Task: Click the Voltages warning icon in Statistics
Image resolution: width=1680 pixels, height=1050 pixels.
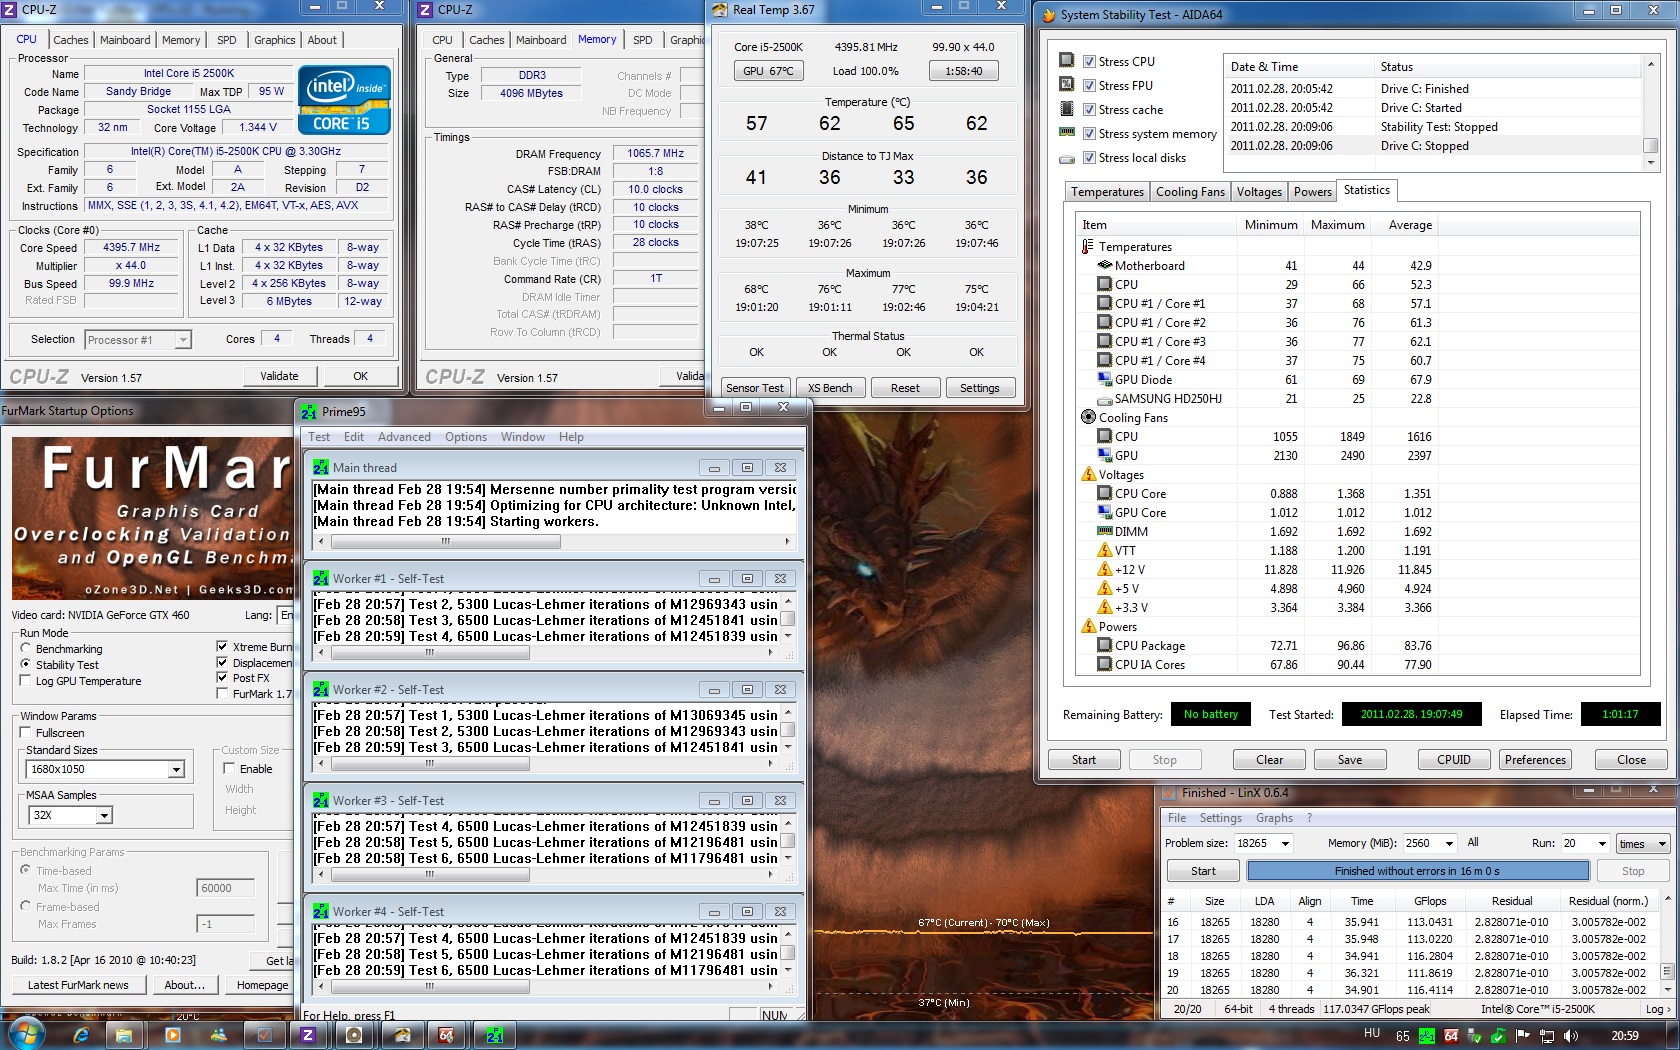Action: click(x=1088, y=474)
